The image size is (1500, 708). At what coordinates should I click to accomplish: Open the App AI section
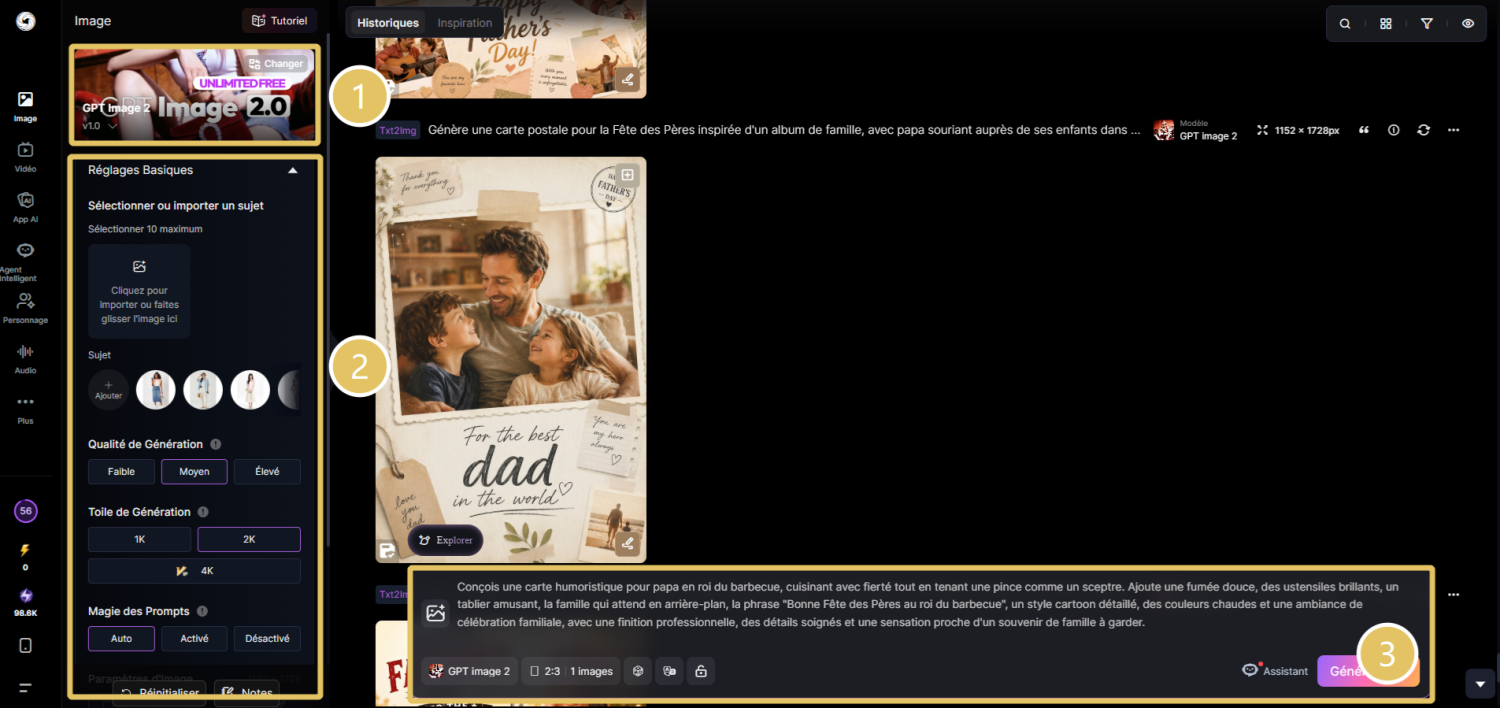pos(25,207)
